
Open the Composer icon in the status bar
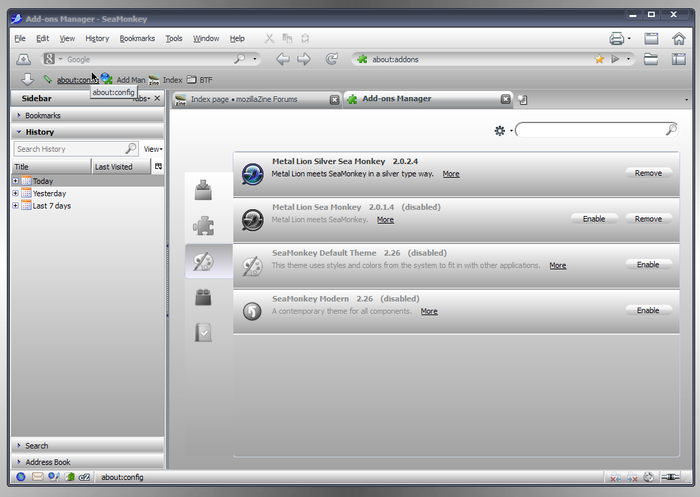click(x=54, y=477)
